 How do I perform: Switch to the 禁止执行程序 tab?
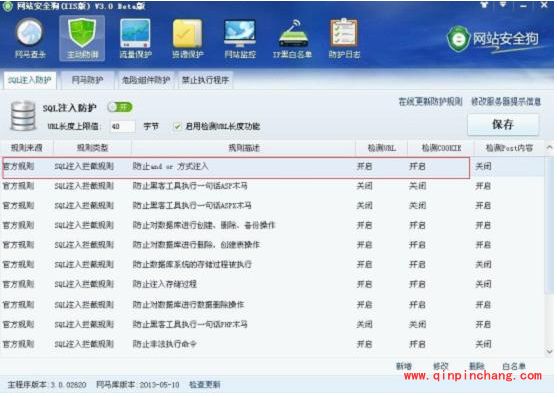(x=205, y=80)
